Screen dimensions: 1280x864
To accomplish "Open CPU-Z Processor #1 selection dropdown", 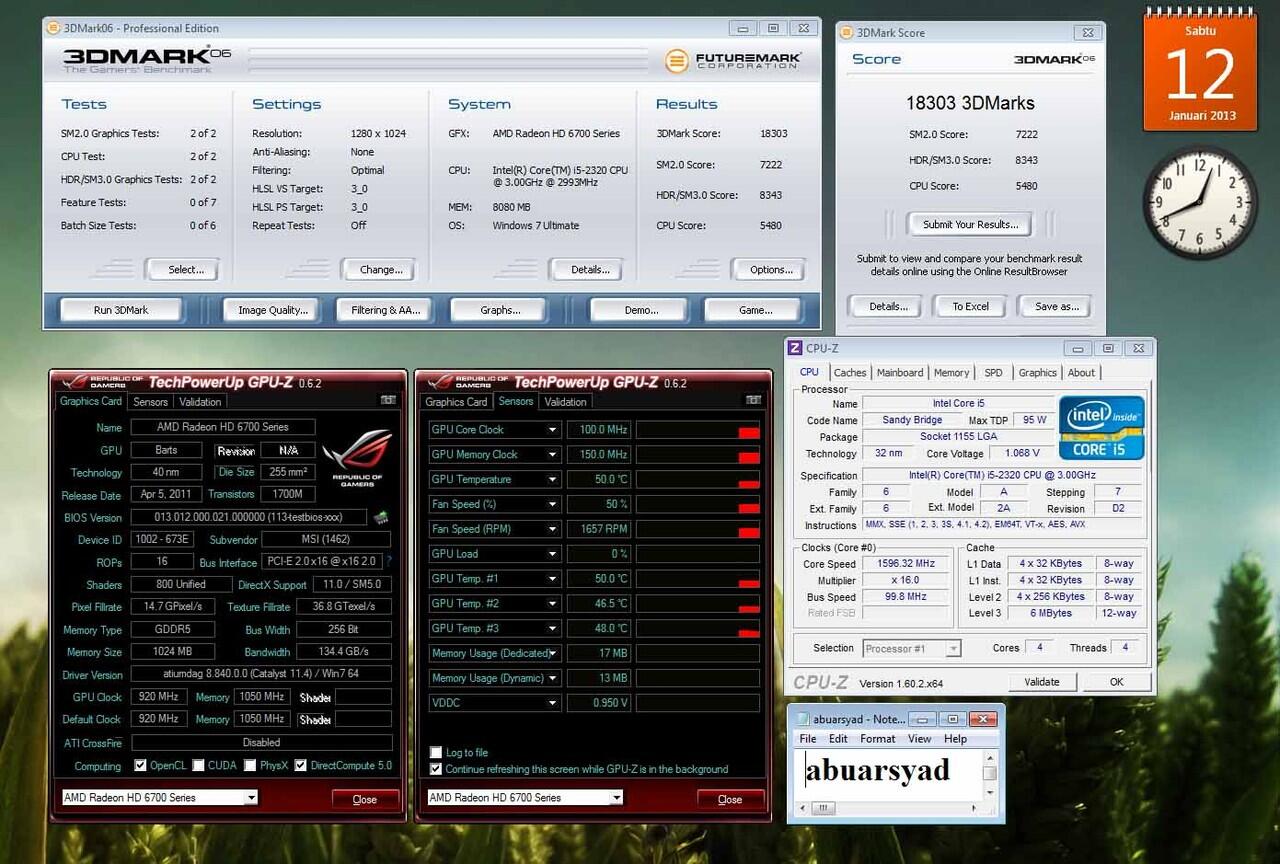I will [x=953, y=649].
